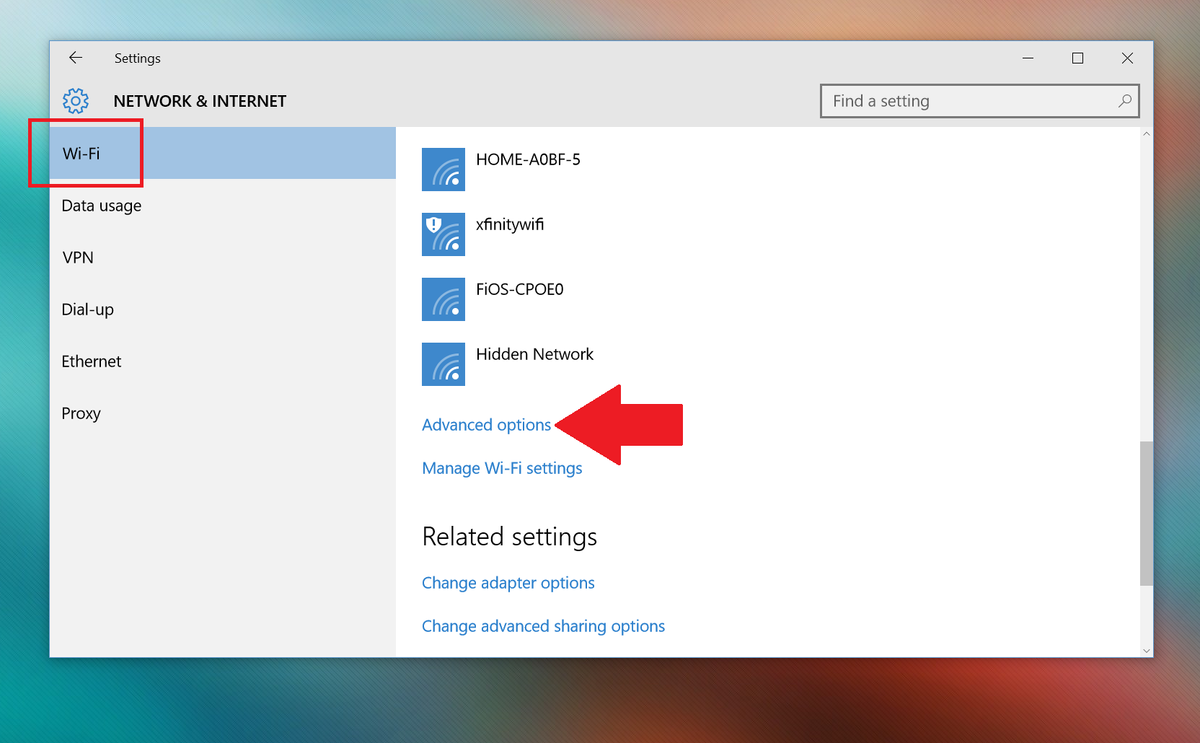Click the FiOS-CPOE0 Wi-Fi signal icon
Image resolution: width=1200 pixels, height=743 pixels.
pyautogui.click(x=443, y=298)
